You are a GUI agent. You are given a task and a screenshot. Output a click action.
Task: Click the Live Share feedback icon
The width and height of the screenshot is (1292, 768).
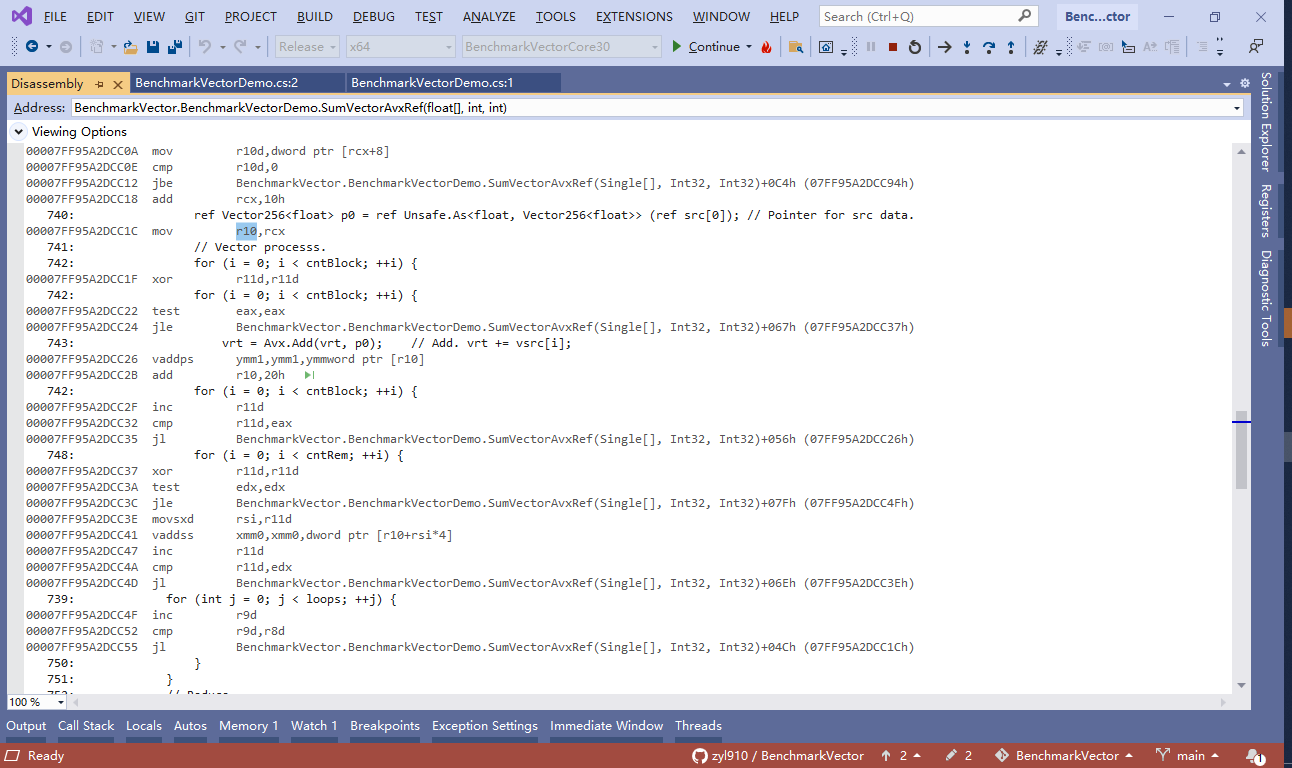click(1255, 47)
